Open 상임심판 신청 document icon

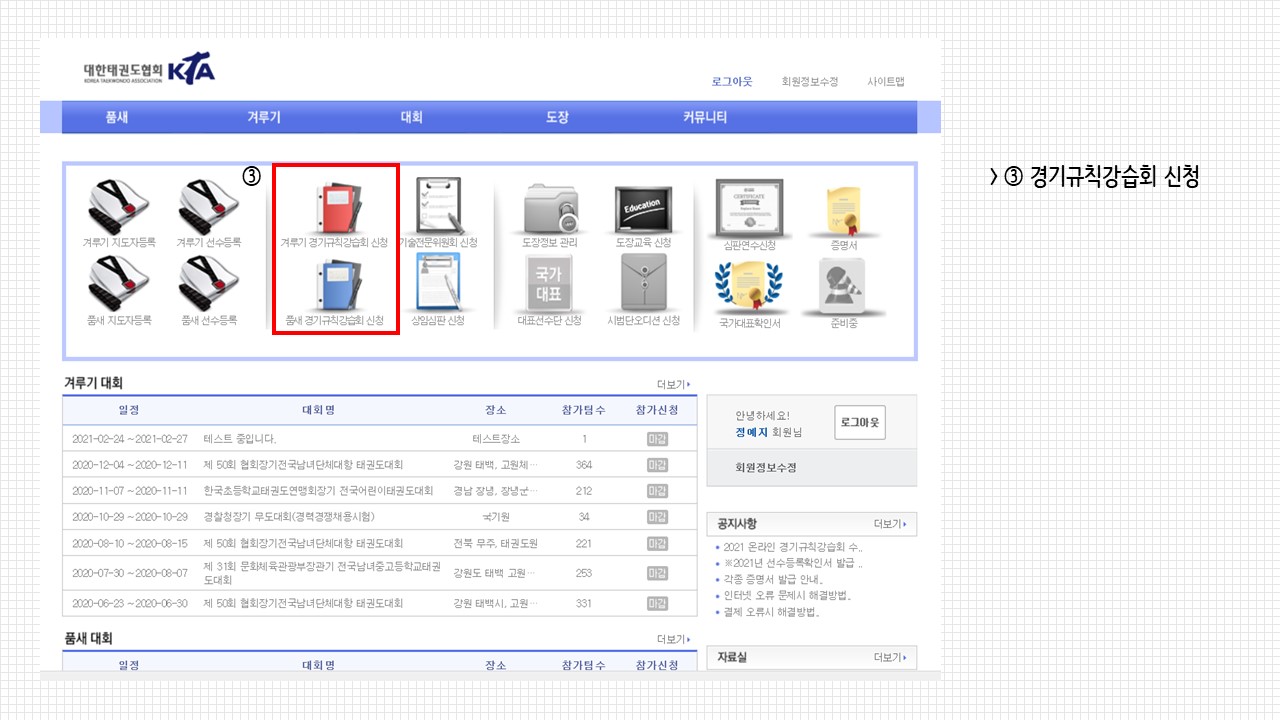click(x=438, y=282)
